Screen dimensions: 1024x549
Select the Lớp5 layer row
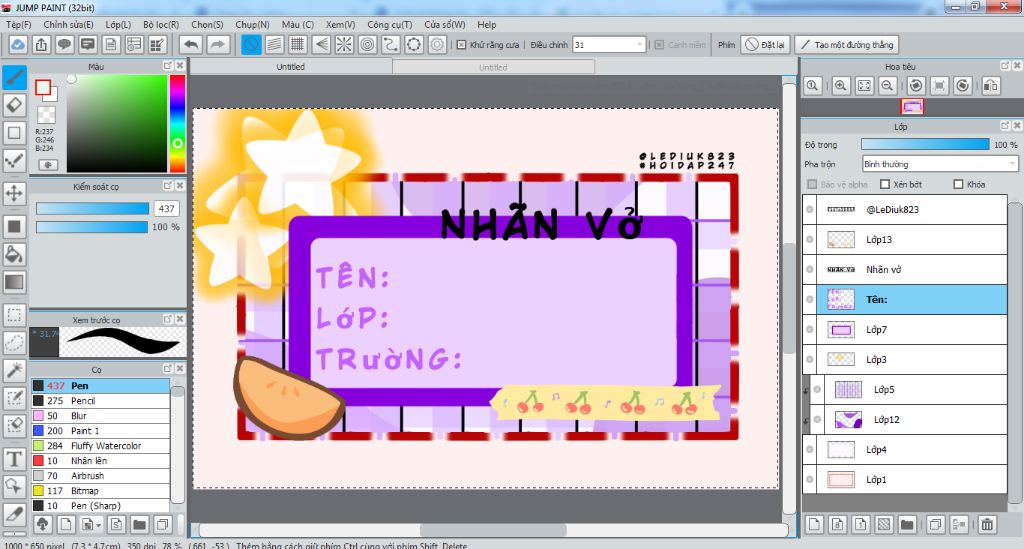pos(908,390)
